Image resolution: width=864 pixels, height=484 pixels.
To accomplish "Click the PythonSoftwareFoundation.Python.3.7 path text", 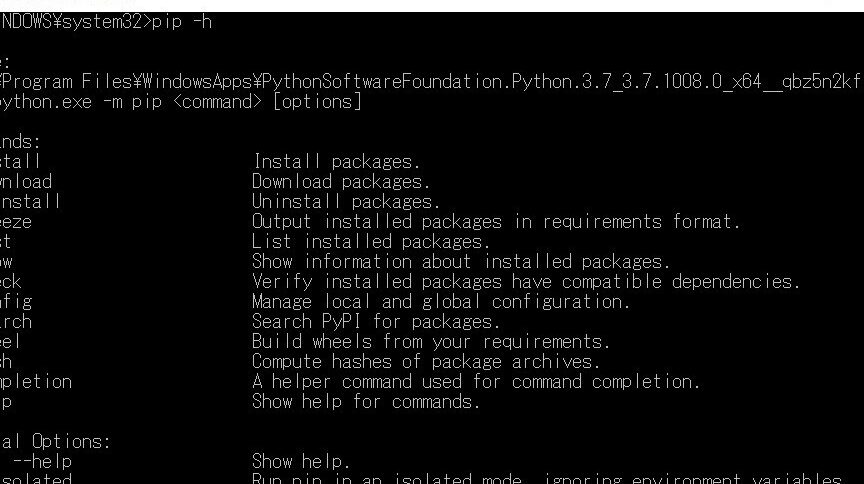I will 436,82.
